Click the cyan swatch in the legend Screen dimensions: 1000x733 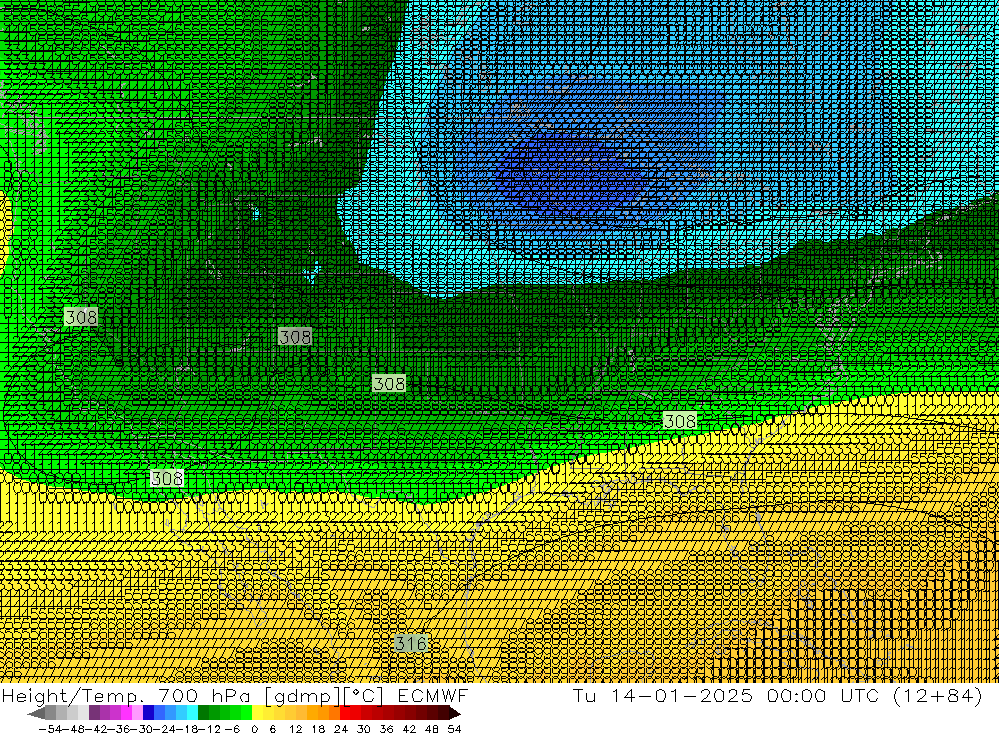(x=192, y=714)
